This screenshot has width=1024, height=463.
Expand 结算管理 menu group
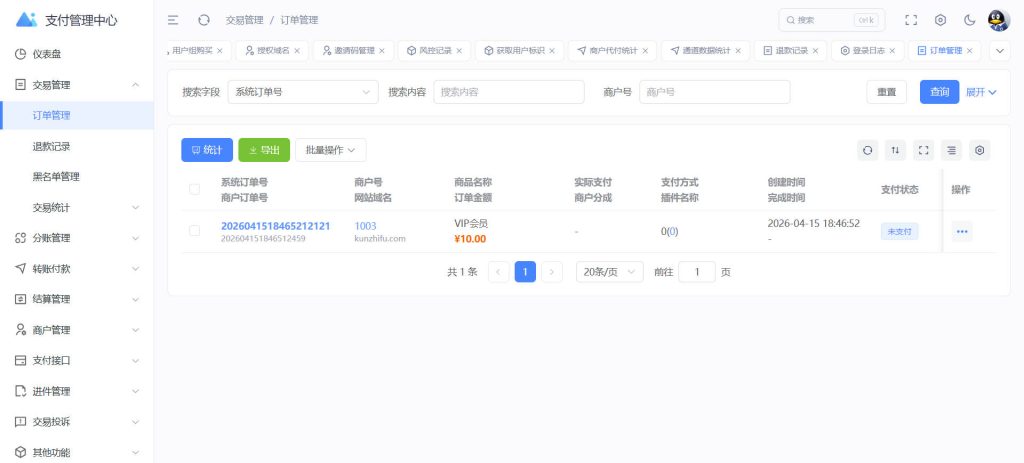tap(77, 300)
